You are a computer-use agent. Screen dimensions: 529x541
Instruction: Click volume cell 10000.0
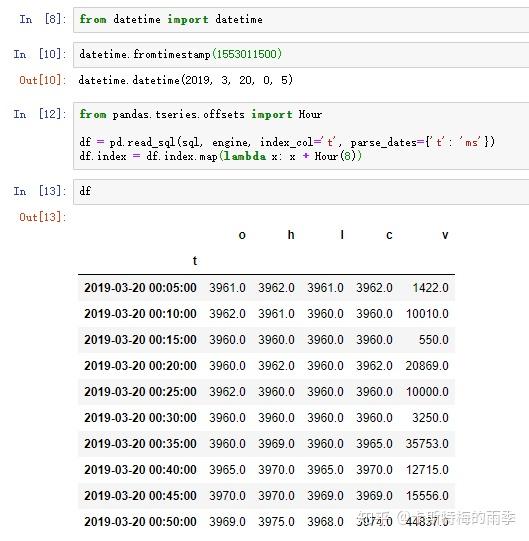[x=427, y=392]
